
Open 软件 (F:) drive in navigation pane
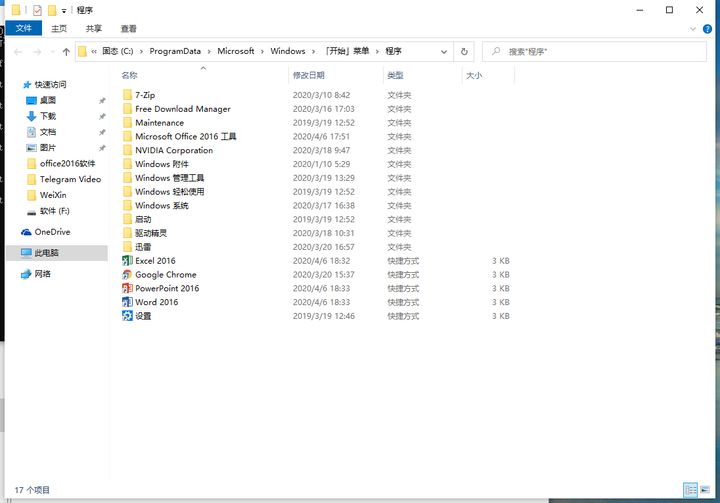click(x=54, y=211)
